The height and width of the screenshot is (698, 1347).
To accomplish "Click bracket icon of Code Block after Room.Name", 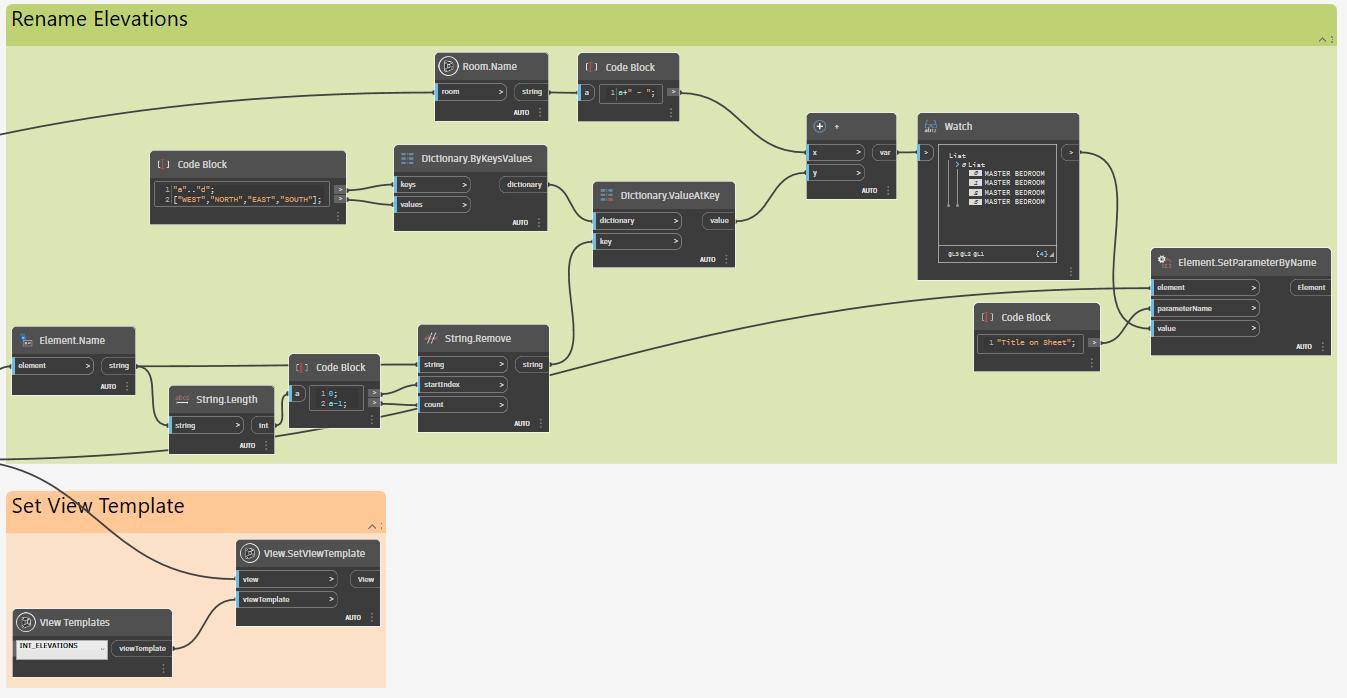I will pos(591,67).
